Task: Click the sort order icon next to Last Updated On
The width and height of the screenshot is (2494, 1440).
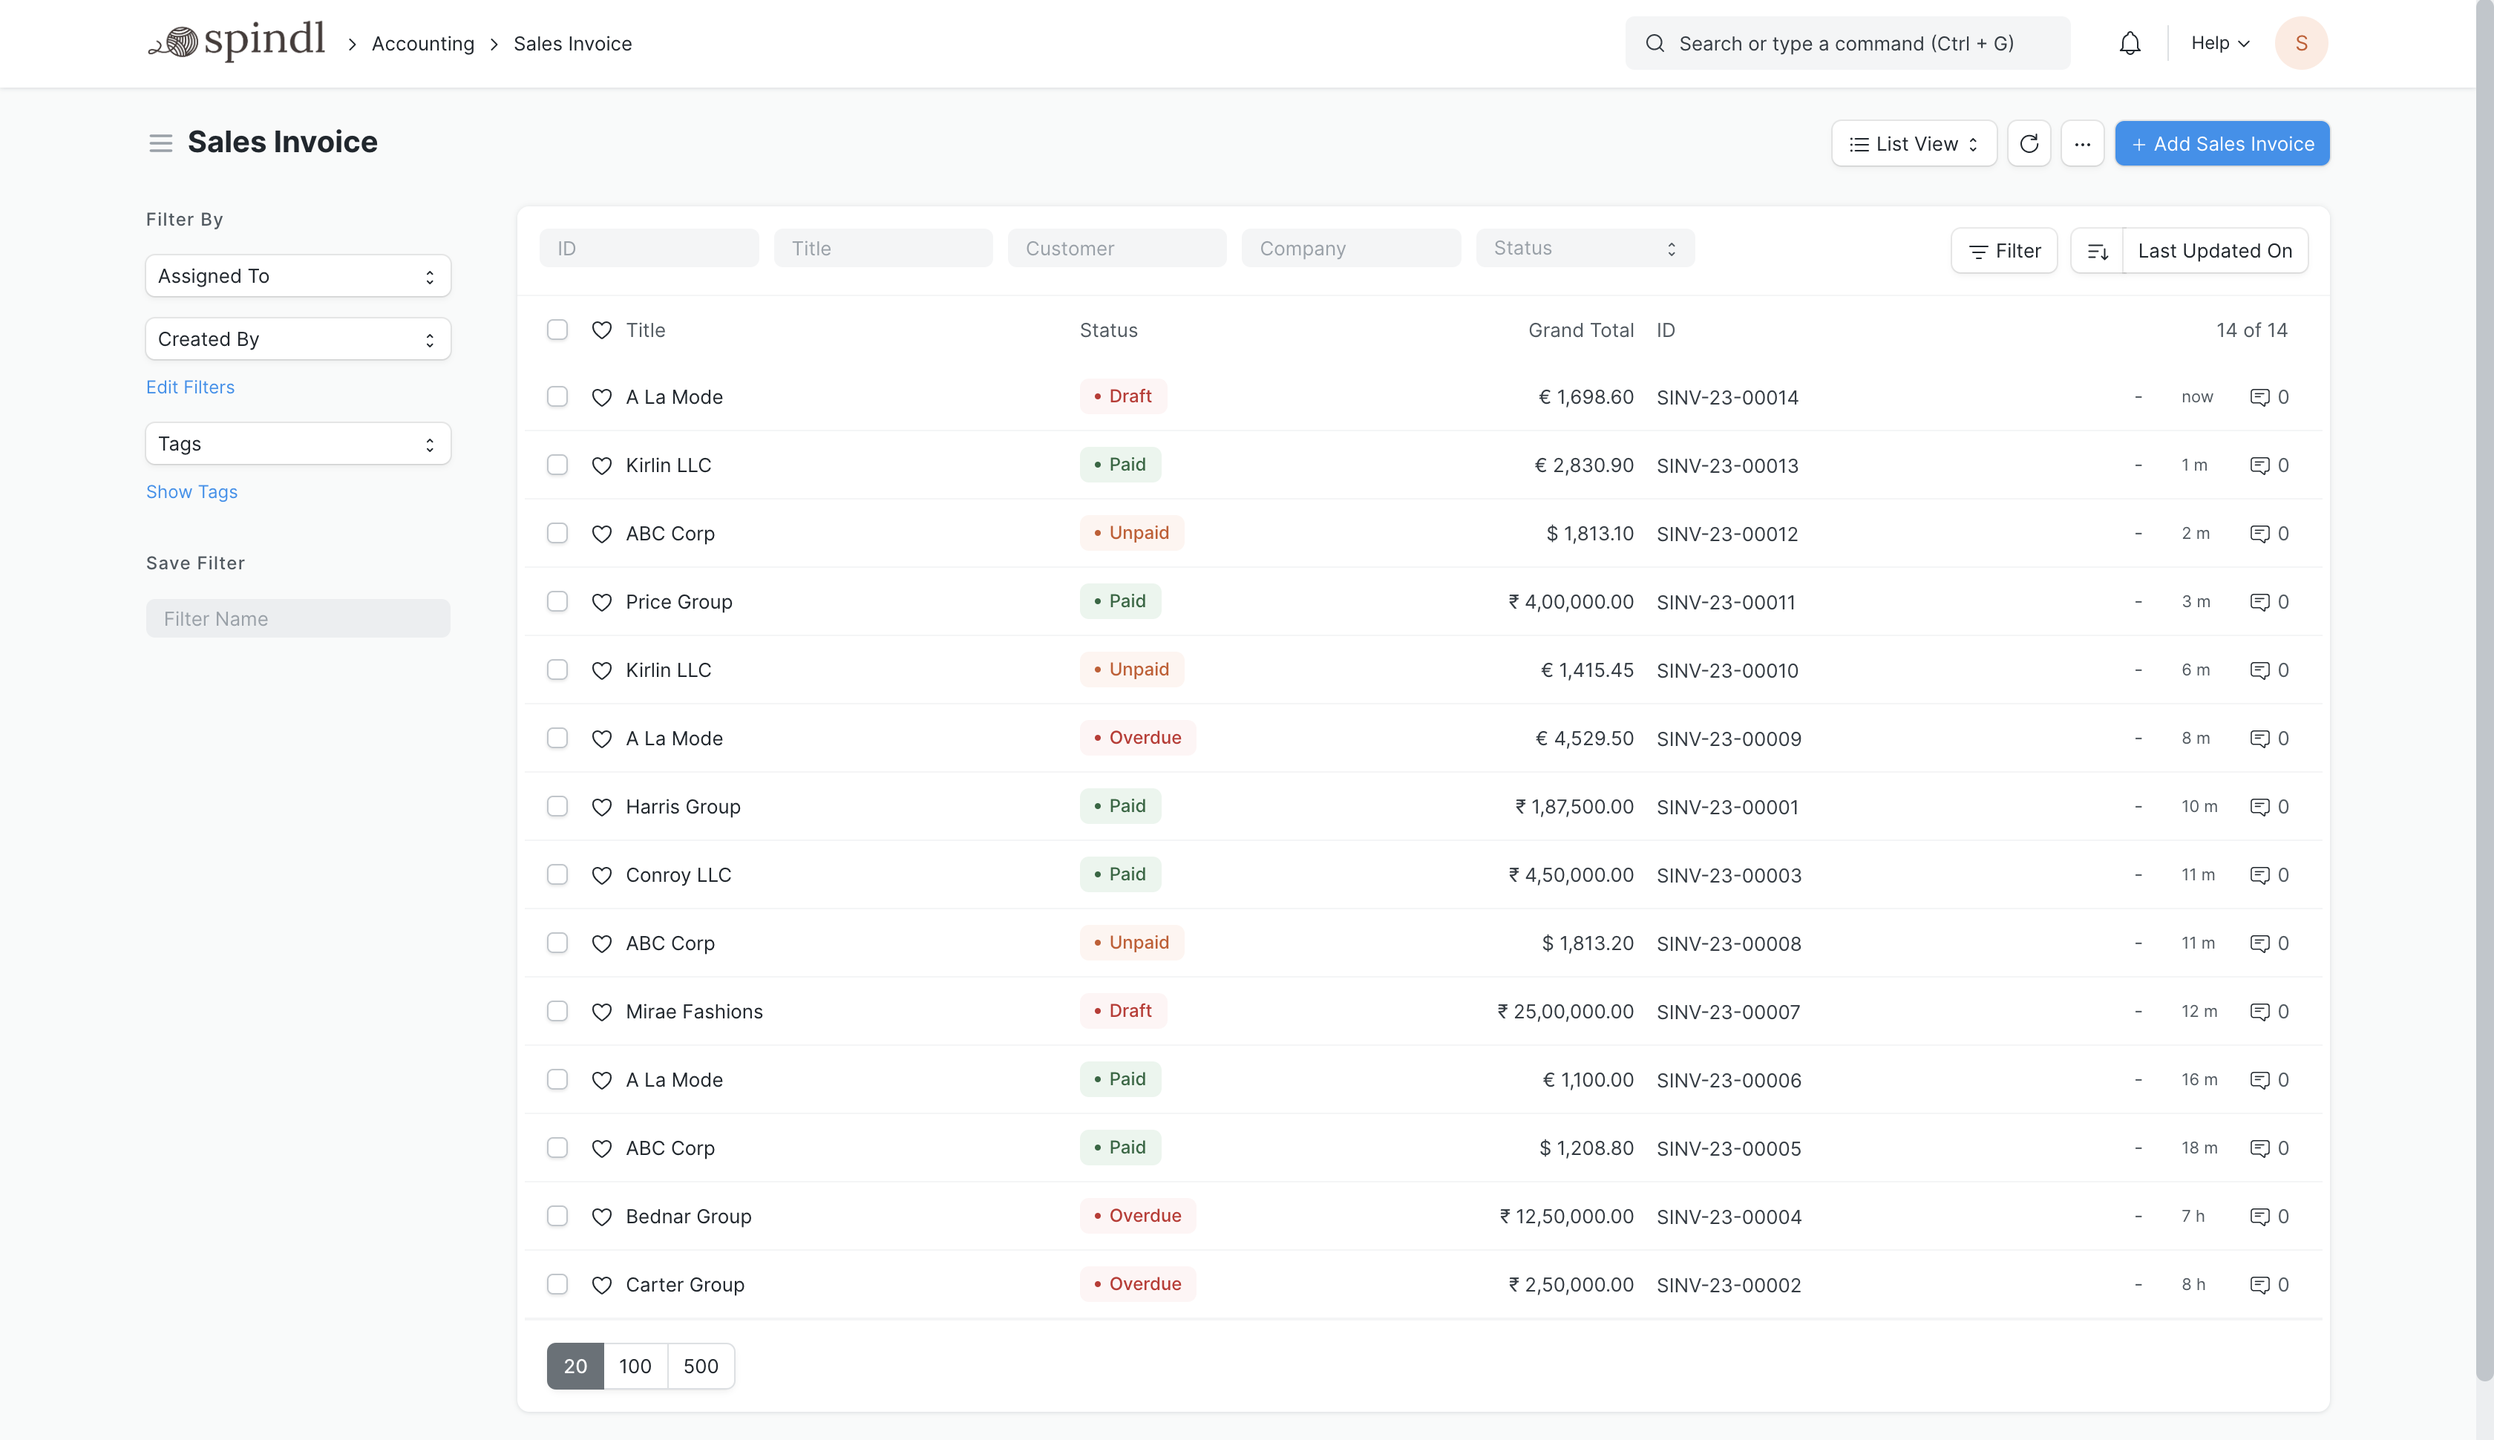Action: (2098, 250)
